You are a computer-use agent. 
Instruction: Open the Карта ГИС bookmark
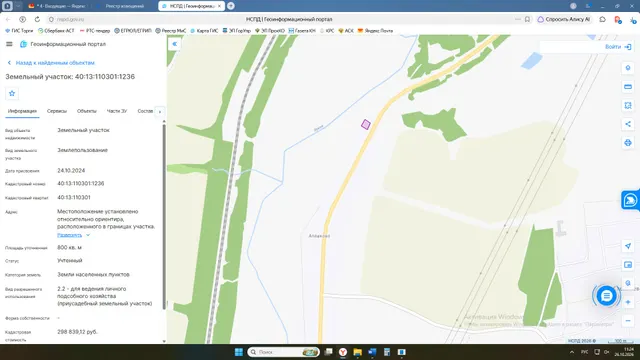tap(204, 31)
